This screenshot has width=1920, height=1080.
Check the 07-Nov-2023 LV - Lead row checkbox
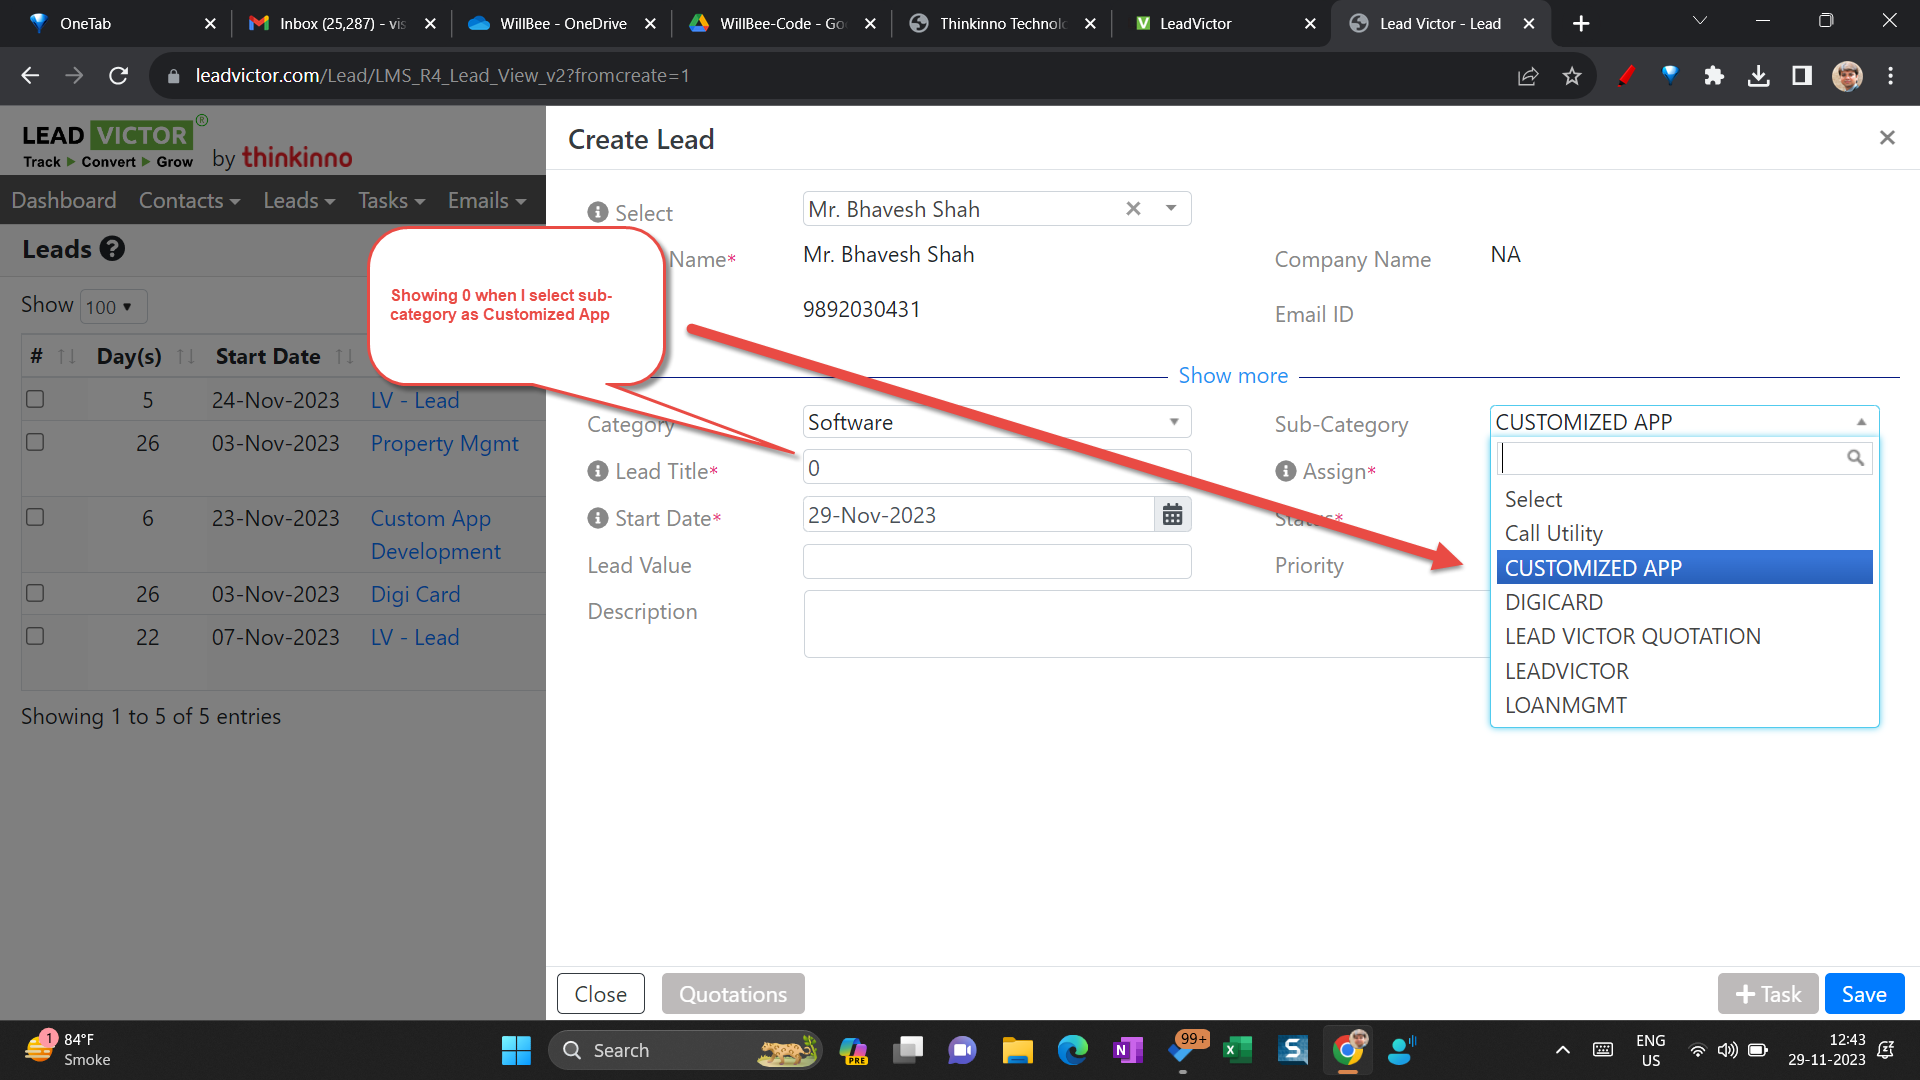[x=35, y=636]
